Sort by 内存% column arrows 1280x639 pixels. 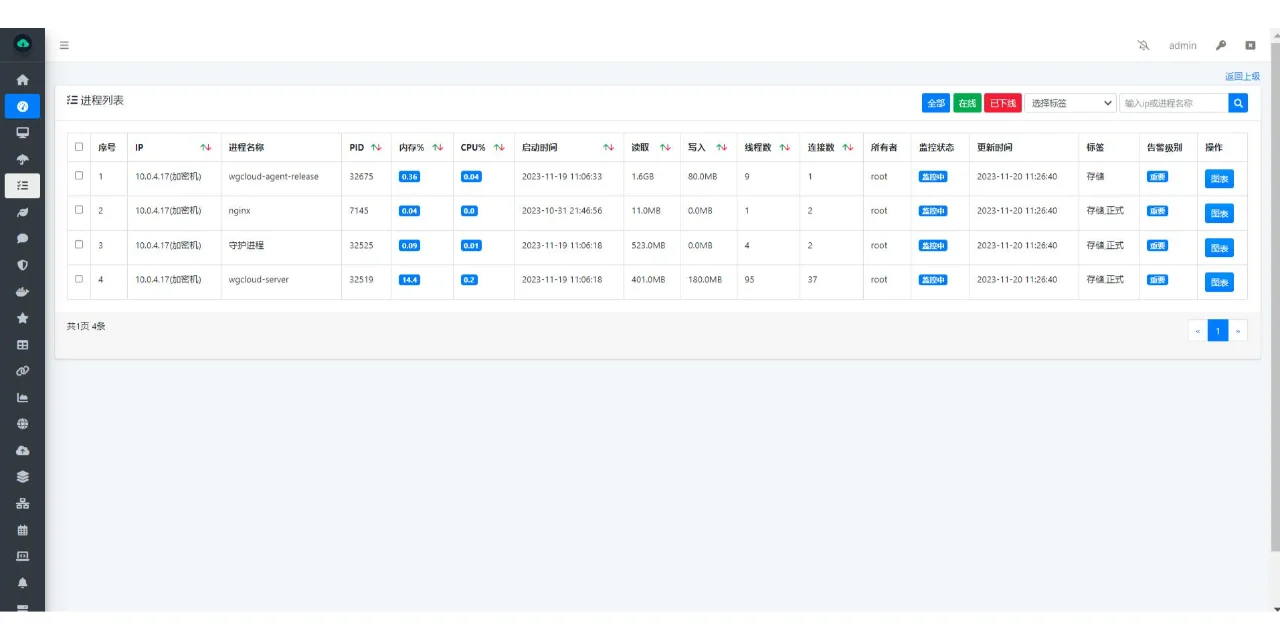(x=438, y=148)
